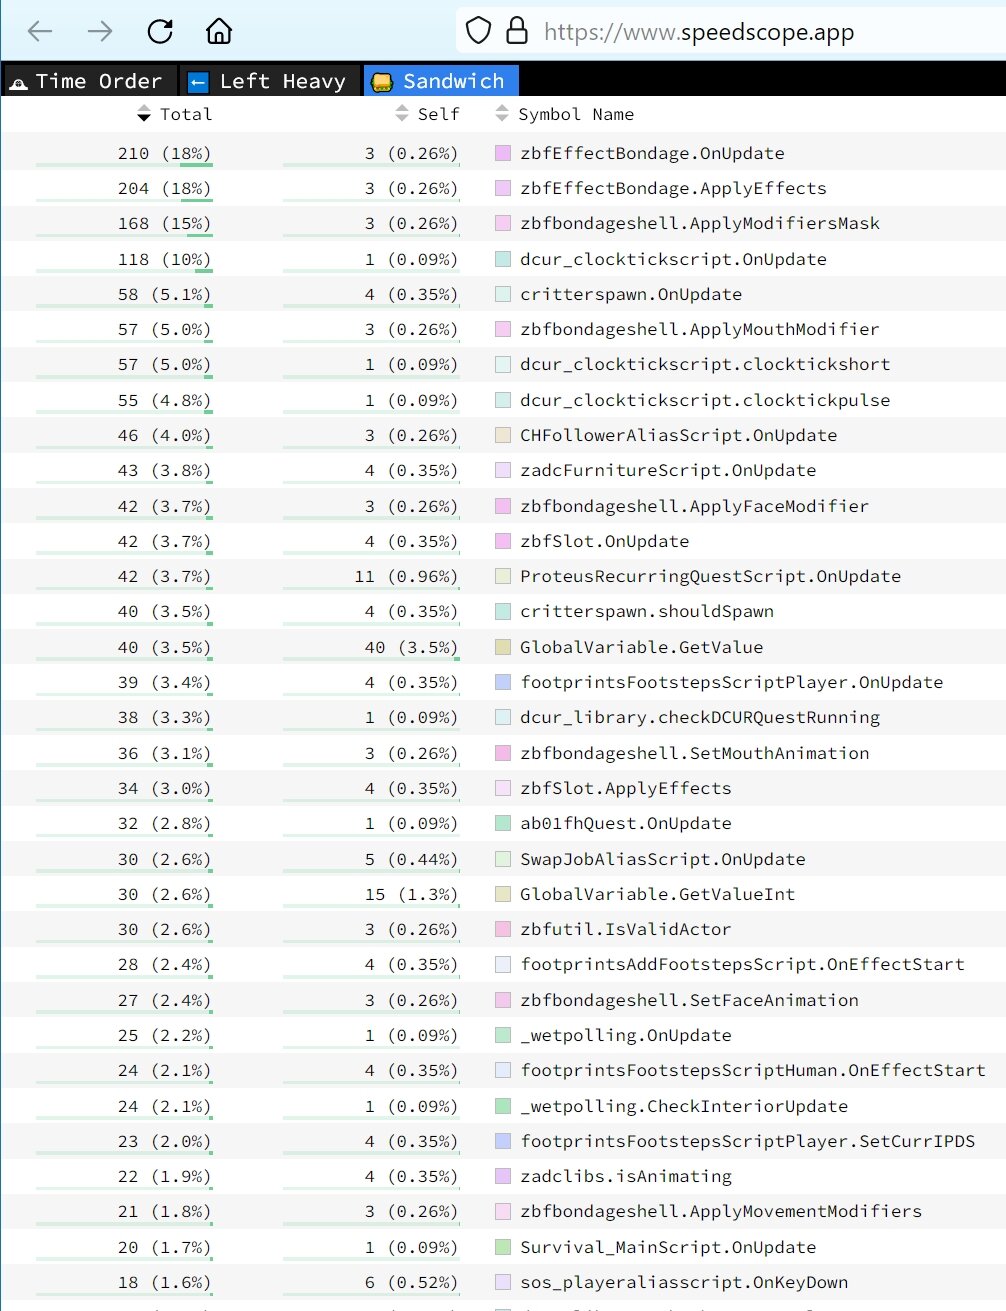Switch to Time Order view tab
The image size is (1006, 1311).
pos(88,82)
